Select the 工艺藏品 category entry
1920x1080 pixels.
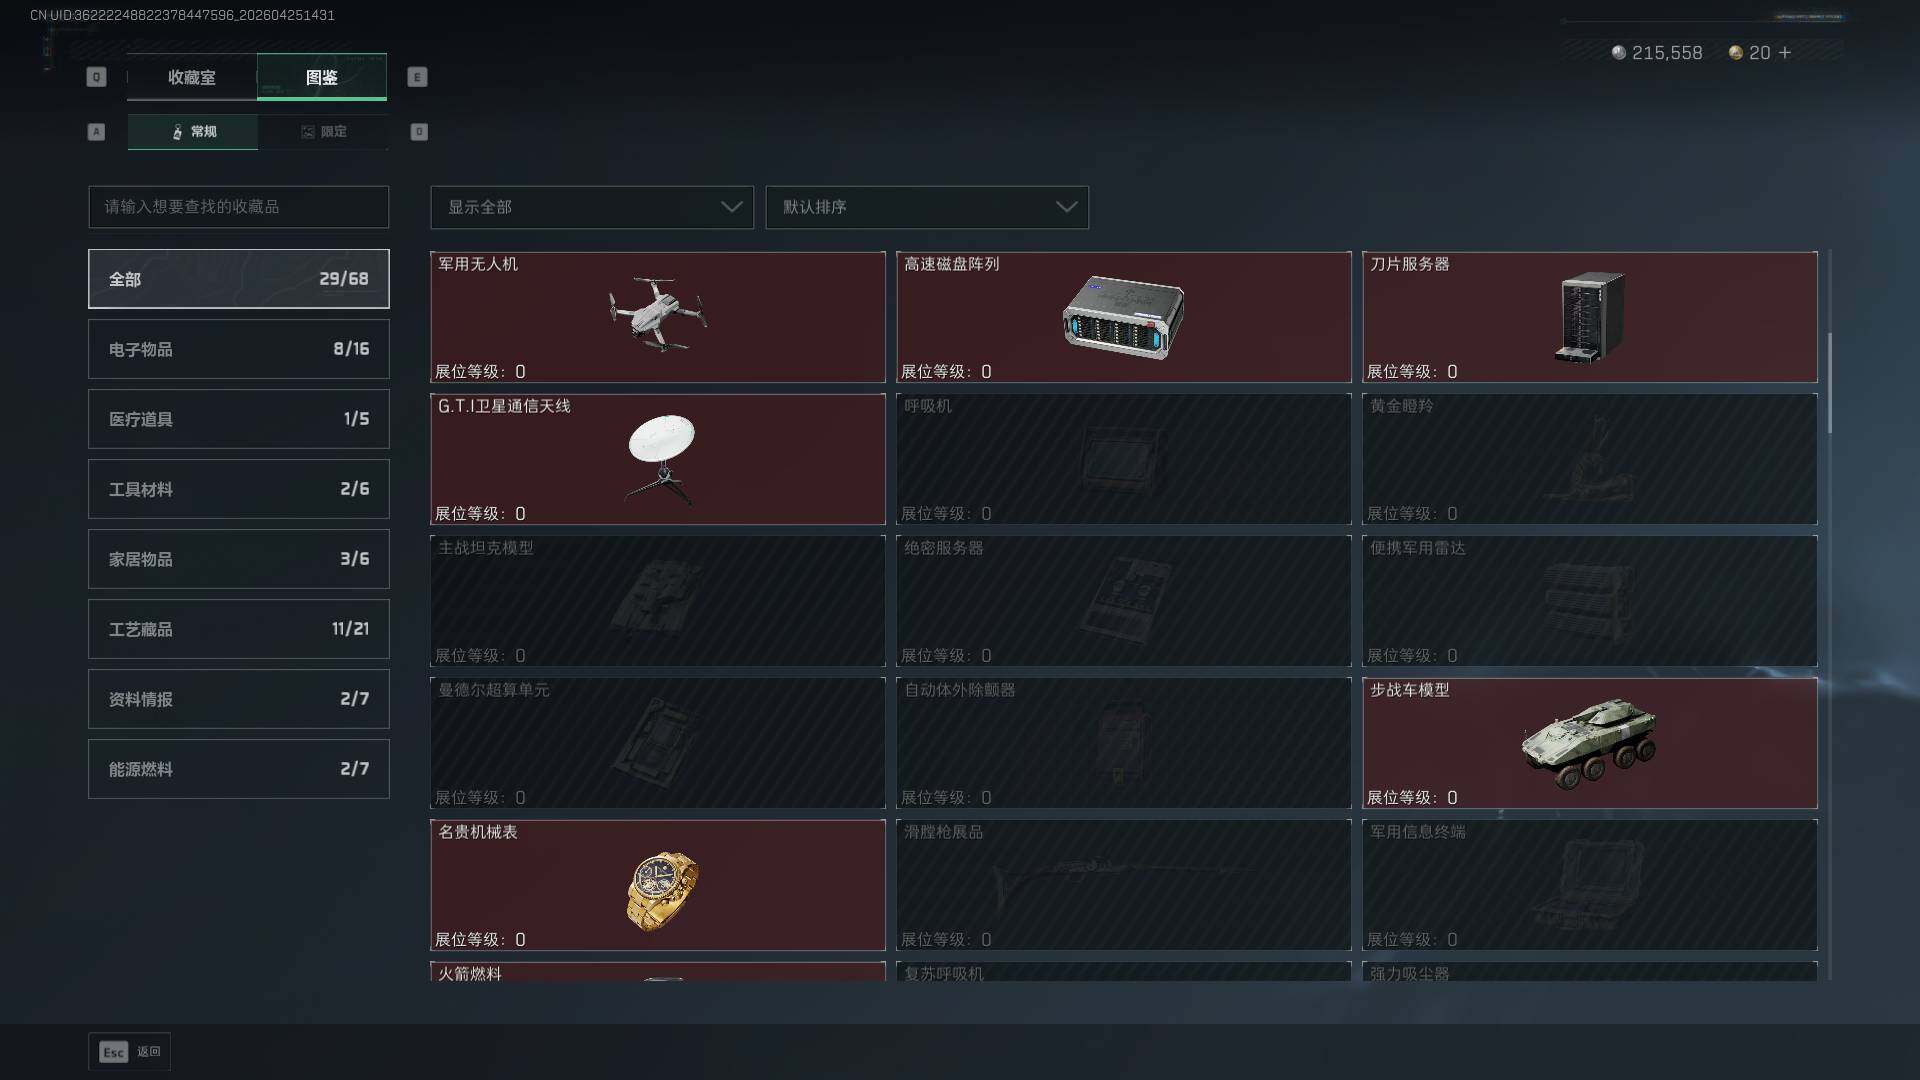tap(239, 629)
